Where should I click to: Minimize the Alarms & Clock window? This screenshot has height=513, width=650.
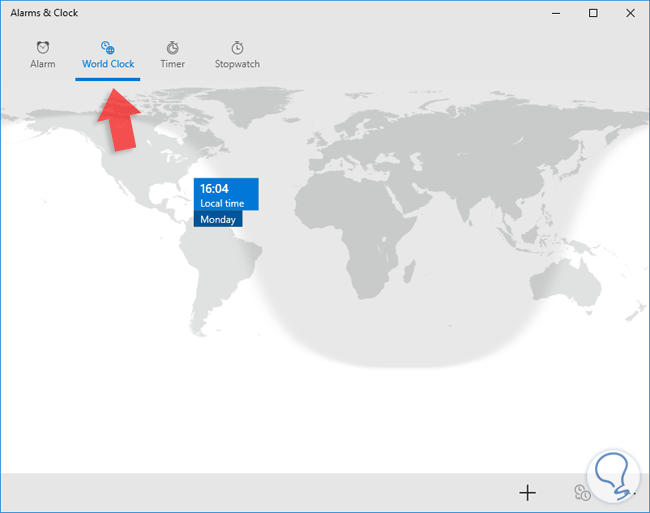click(x=556, y=13)
